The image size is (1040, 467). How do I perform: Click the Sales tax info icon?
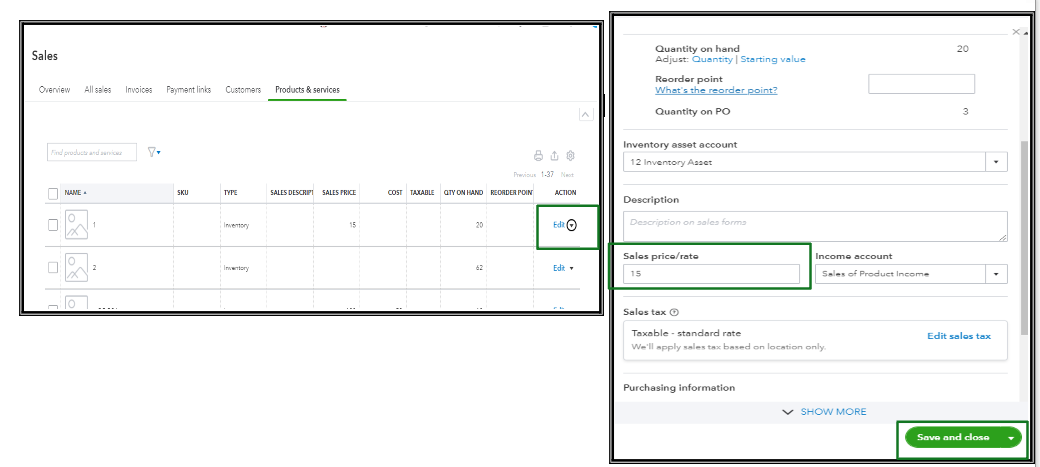(674, 312)
